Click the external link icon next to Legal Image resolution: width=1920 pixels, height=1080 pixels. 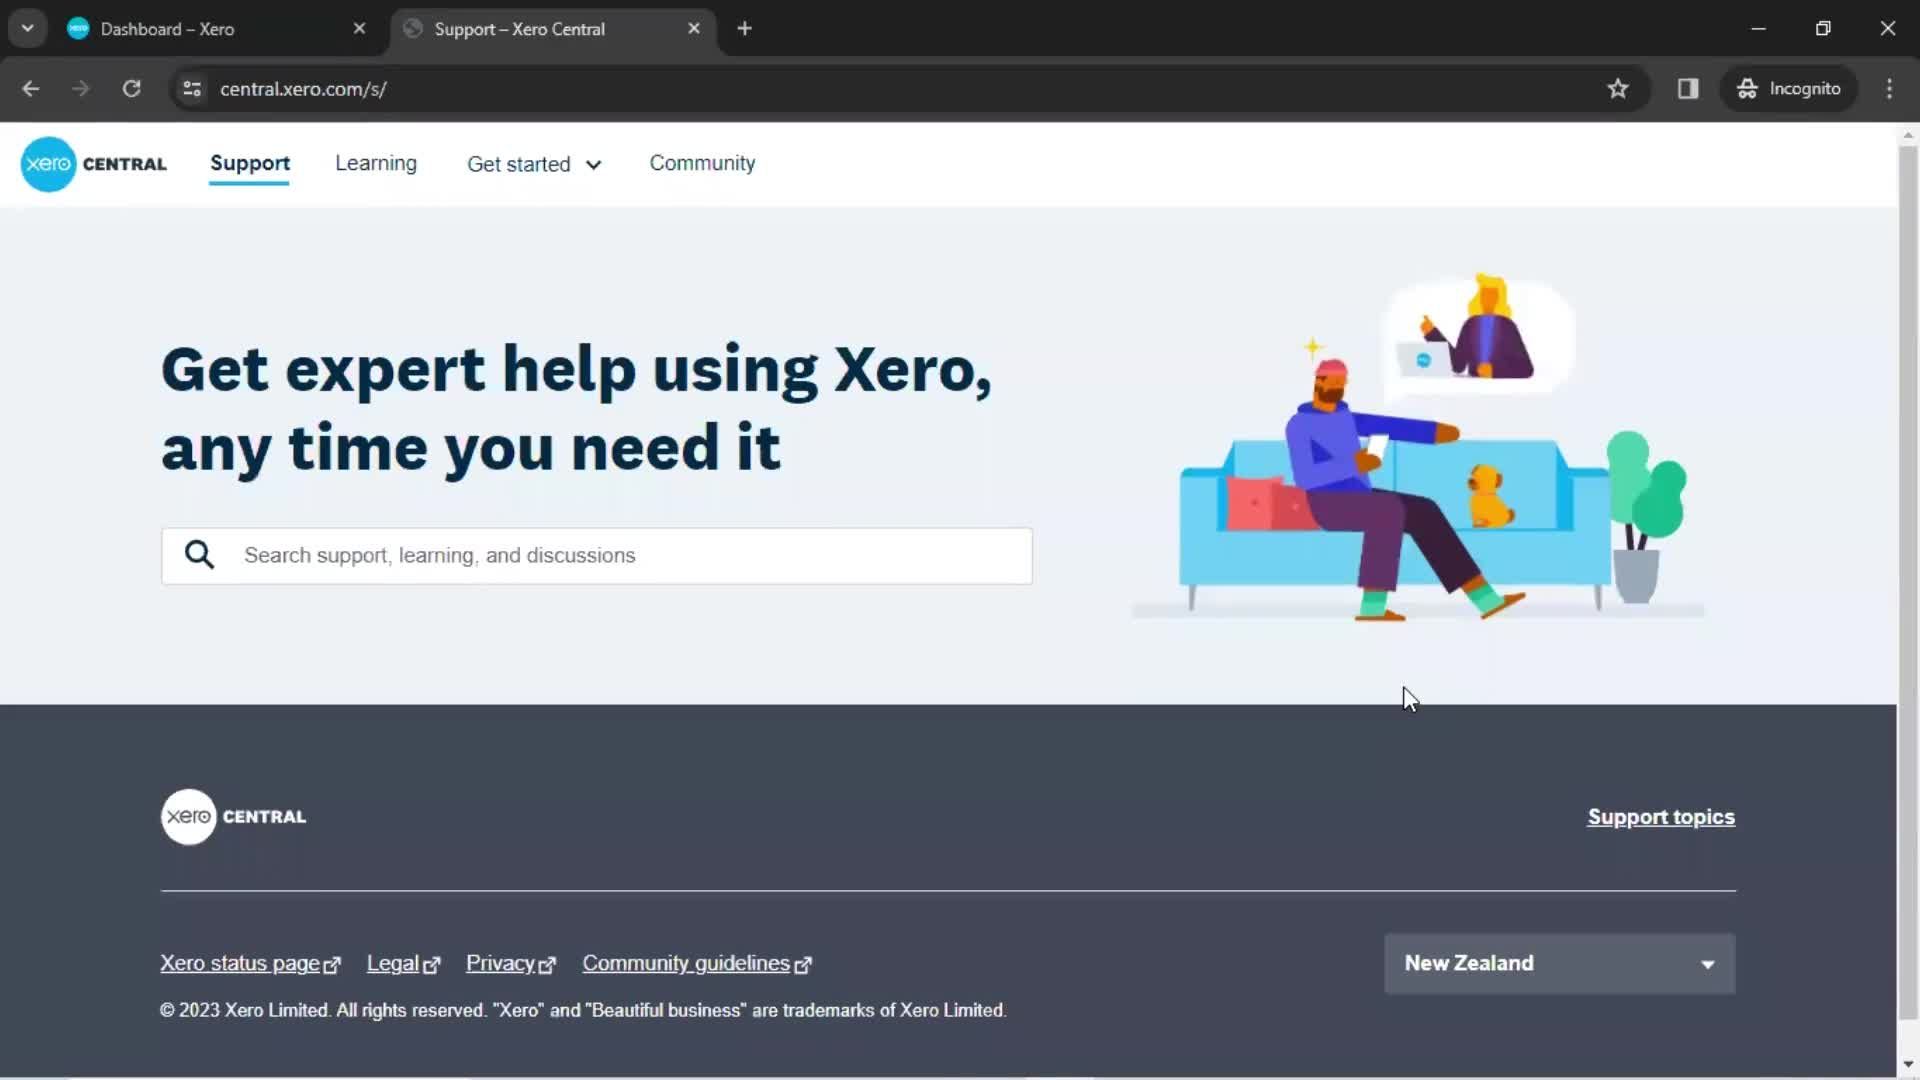[x=432, y=965]
